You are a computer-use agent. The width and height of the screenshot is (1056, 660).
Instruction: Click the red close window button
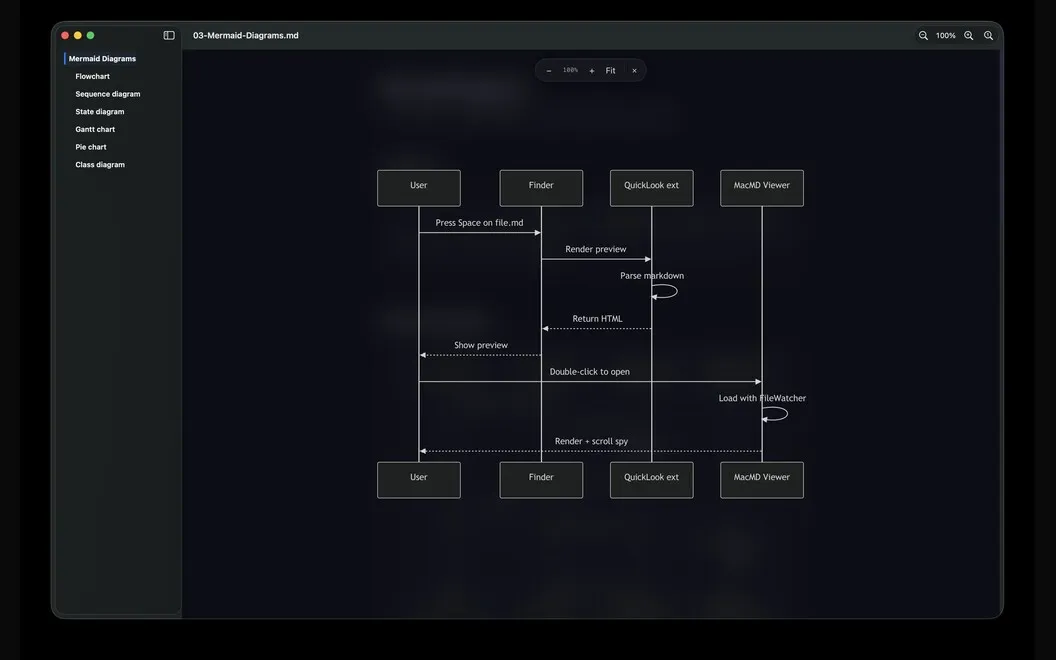(x=65, y=36)
